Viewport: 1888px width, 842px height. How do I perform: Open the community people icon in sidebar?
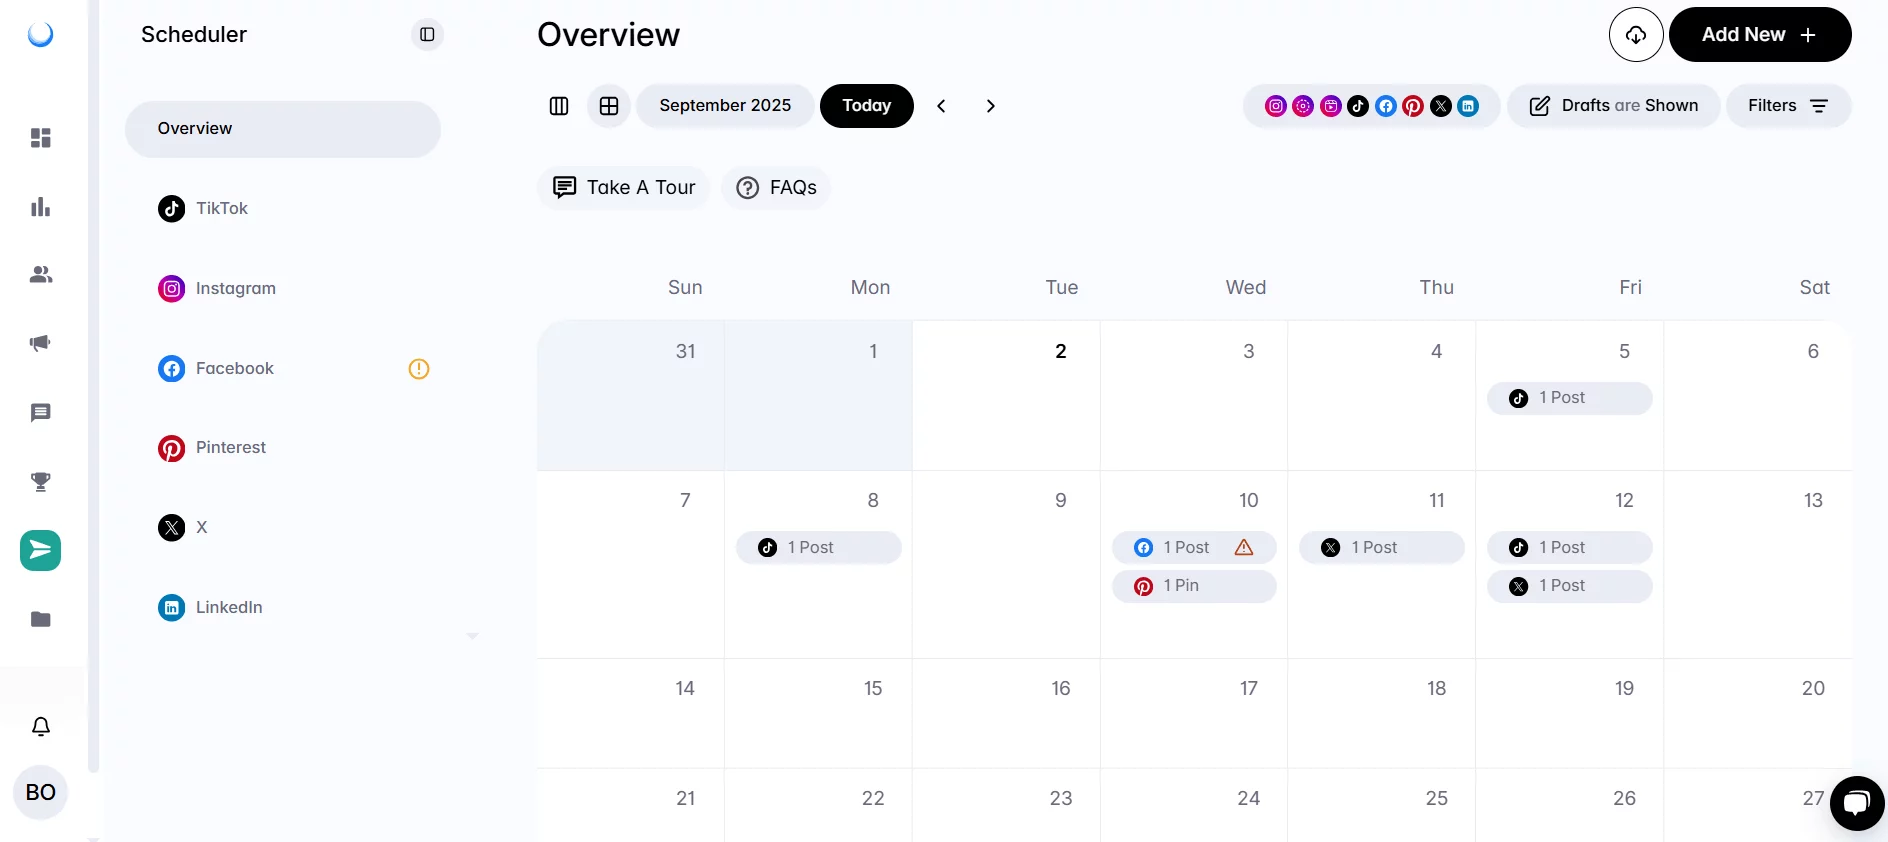(x=40, y=275)
